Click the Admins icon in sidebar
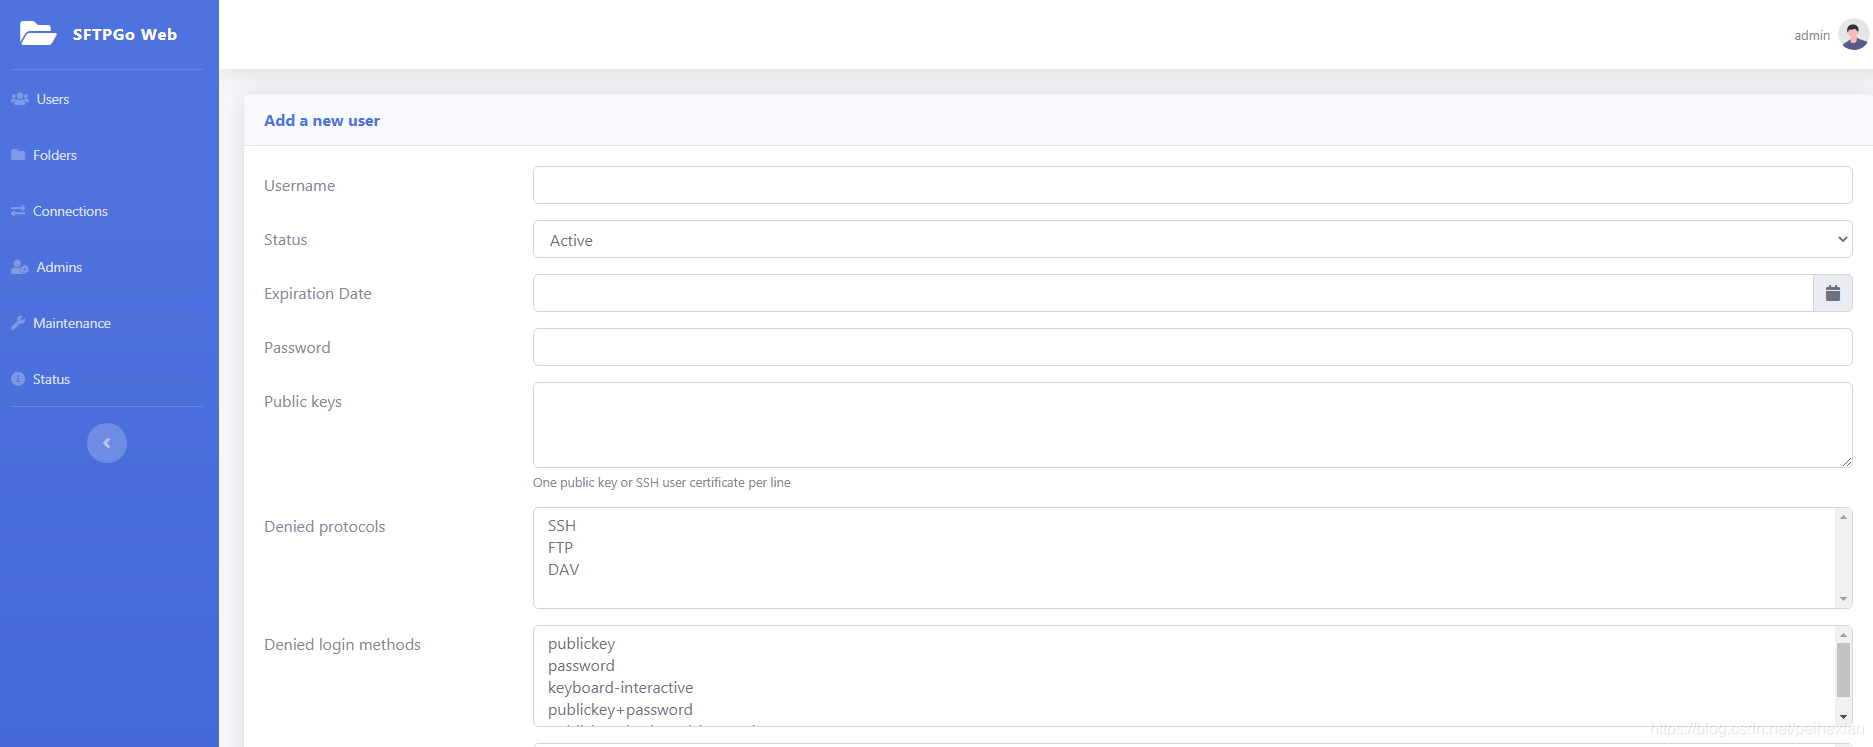This screenshot has width=1873, height=747. (19, 267)
